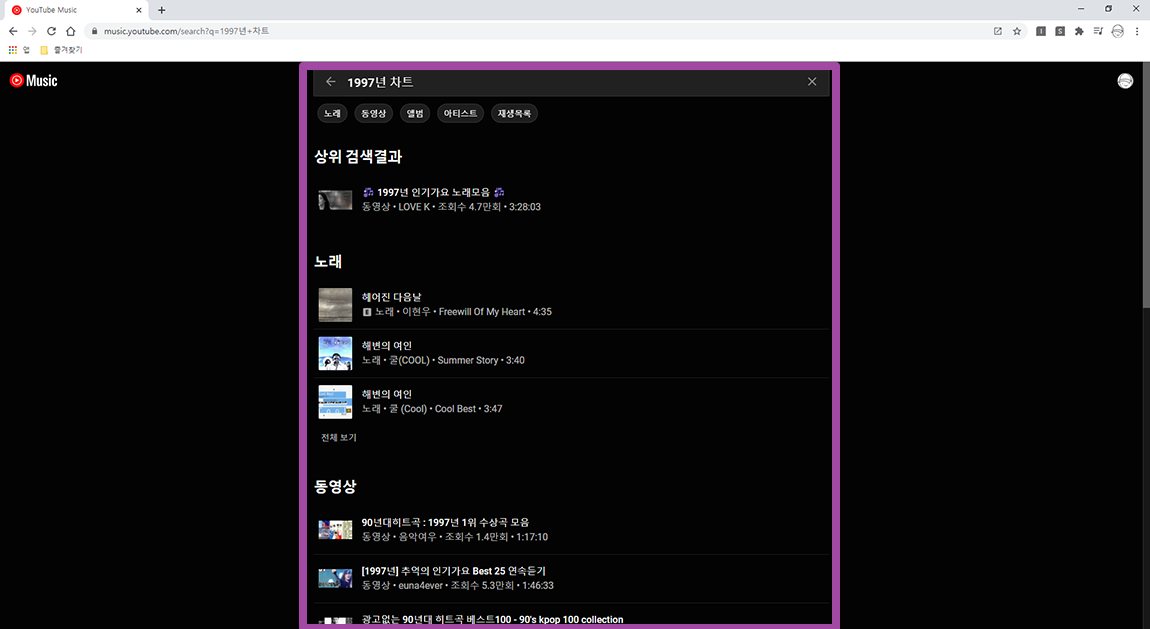Play the song 헤어진 다음날
Screen dimensions: 1150x629
[392, 297]
